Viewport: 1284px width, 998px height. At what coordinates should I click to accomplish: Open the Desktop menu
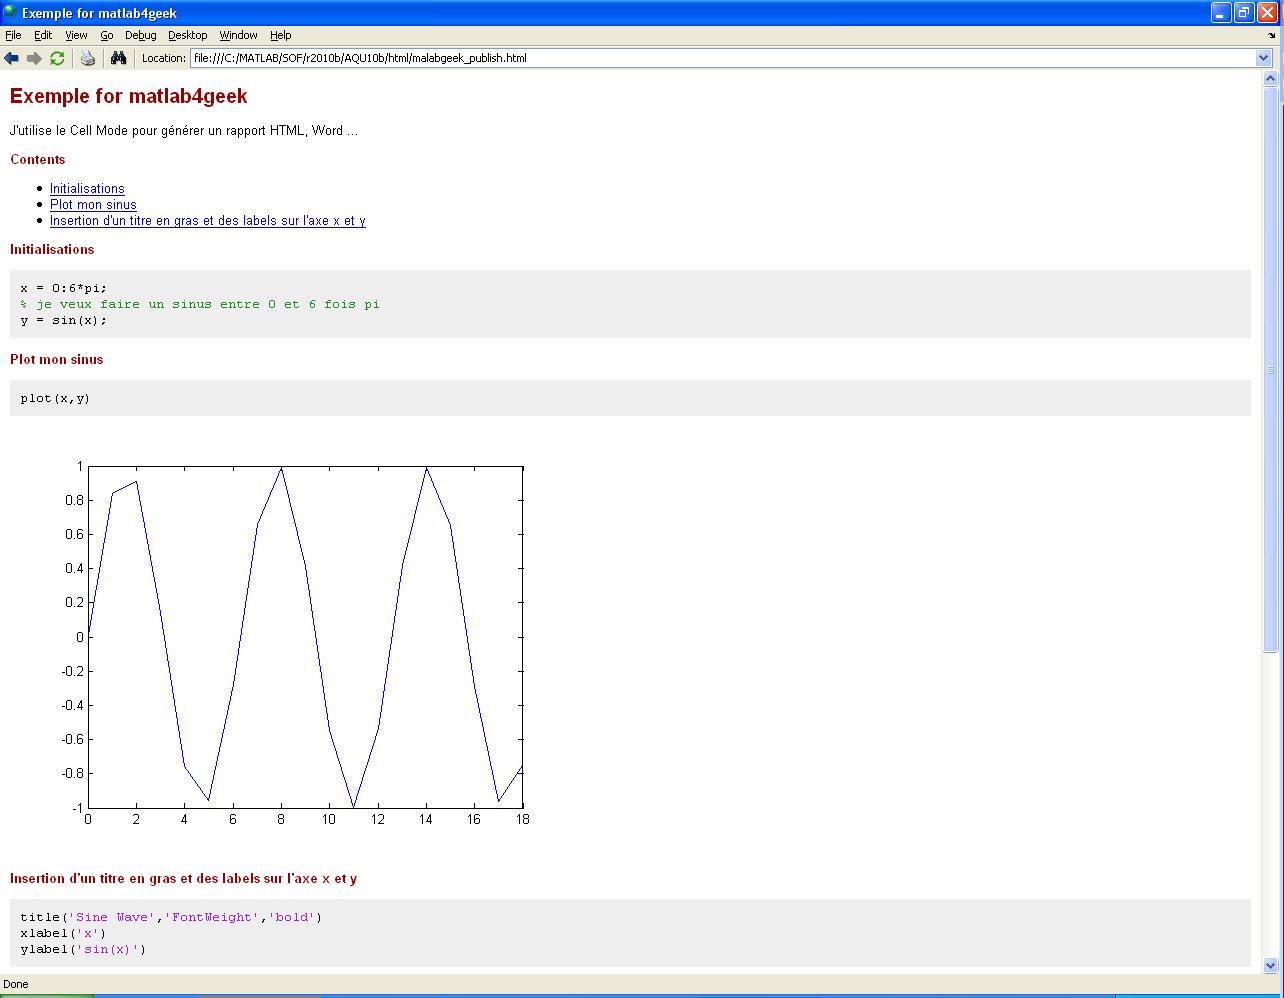(187, 35)
